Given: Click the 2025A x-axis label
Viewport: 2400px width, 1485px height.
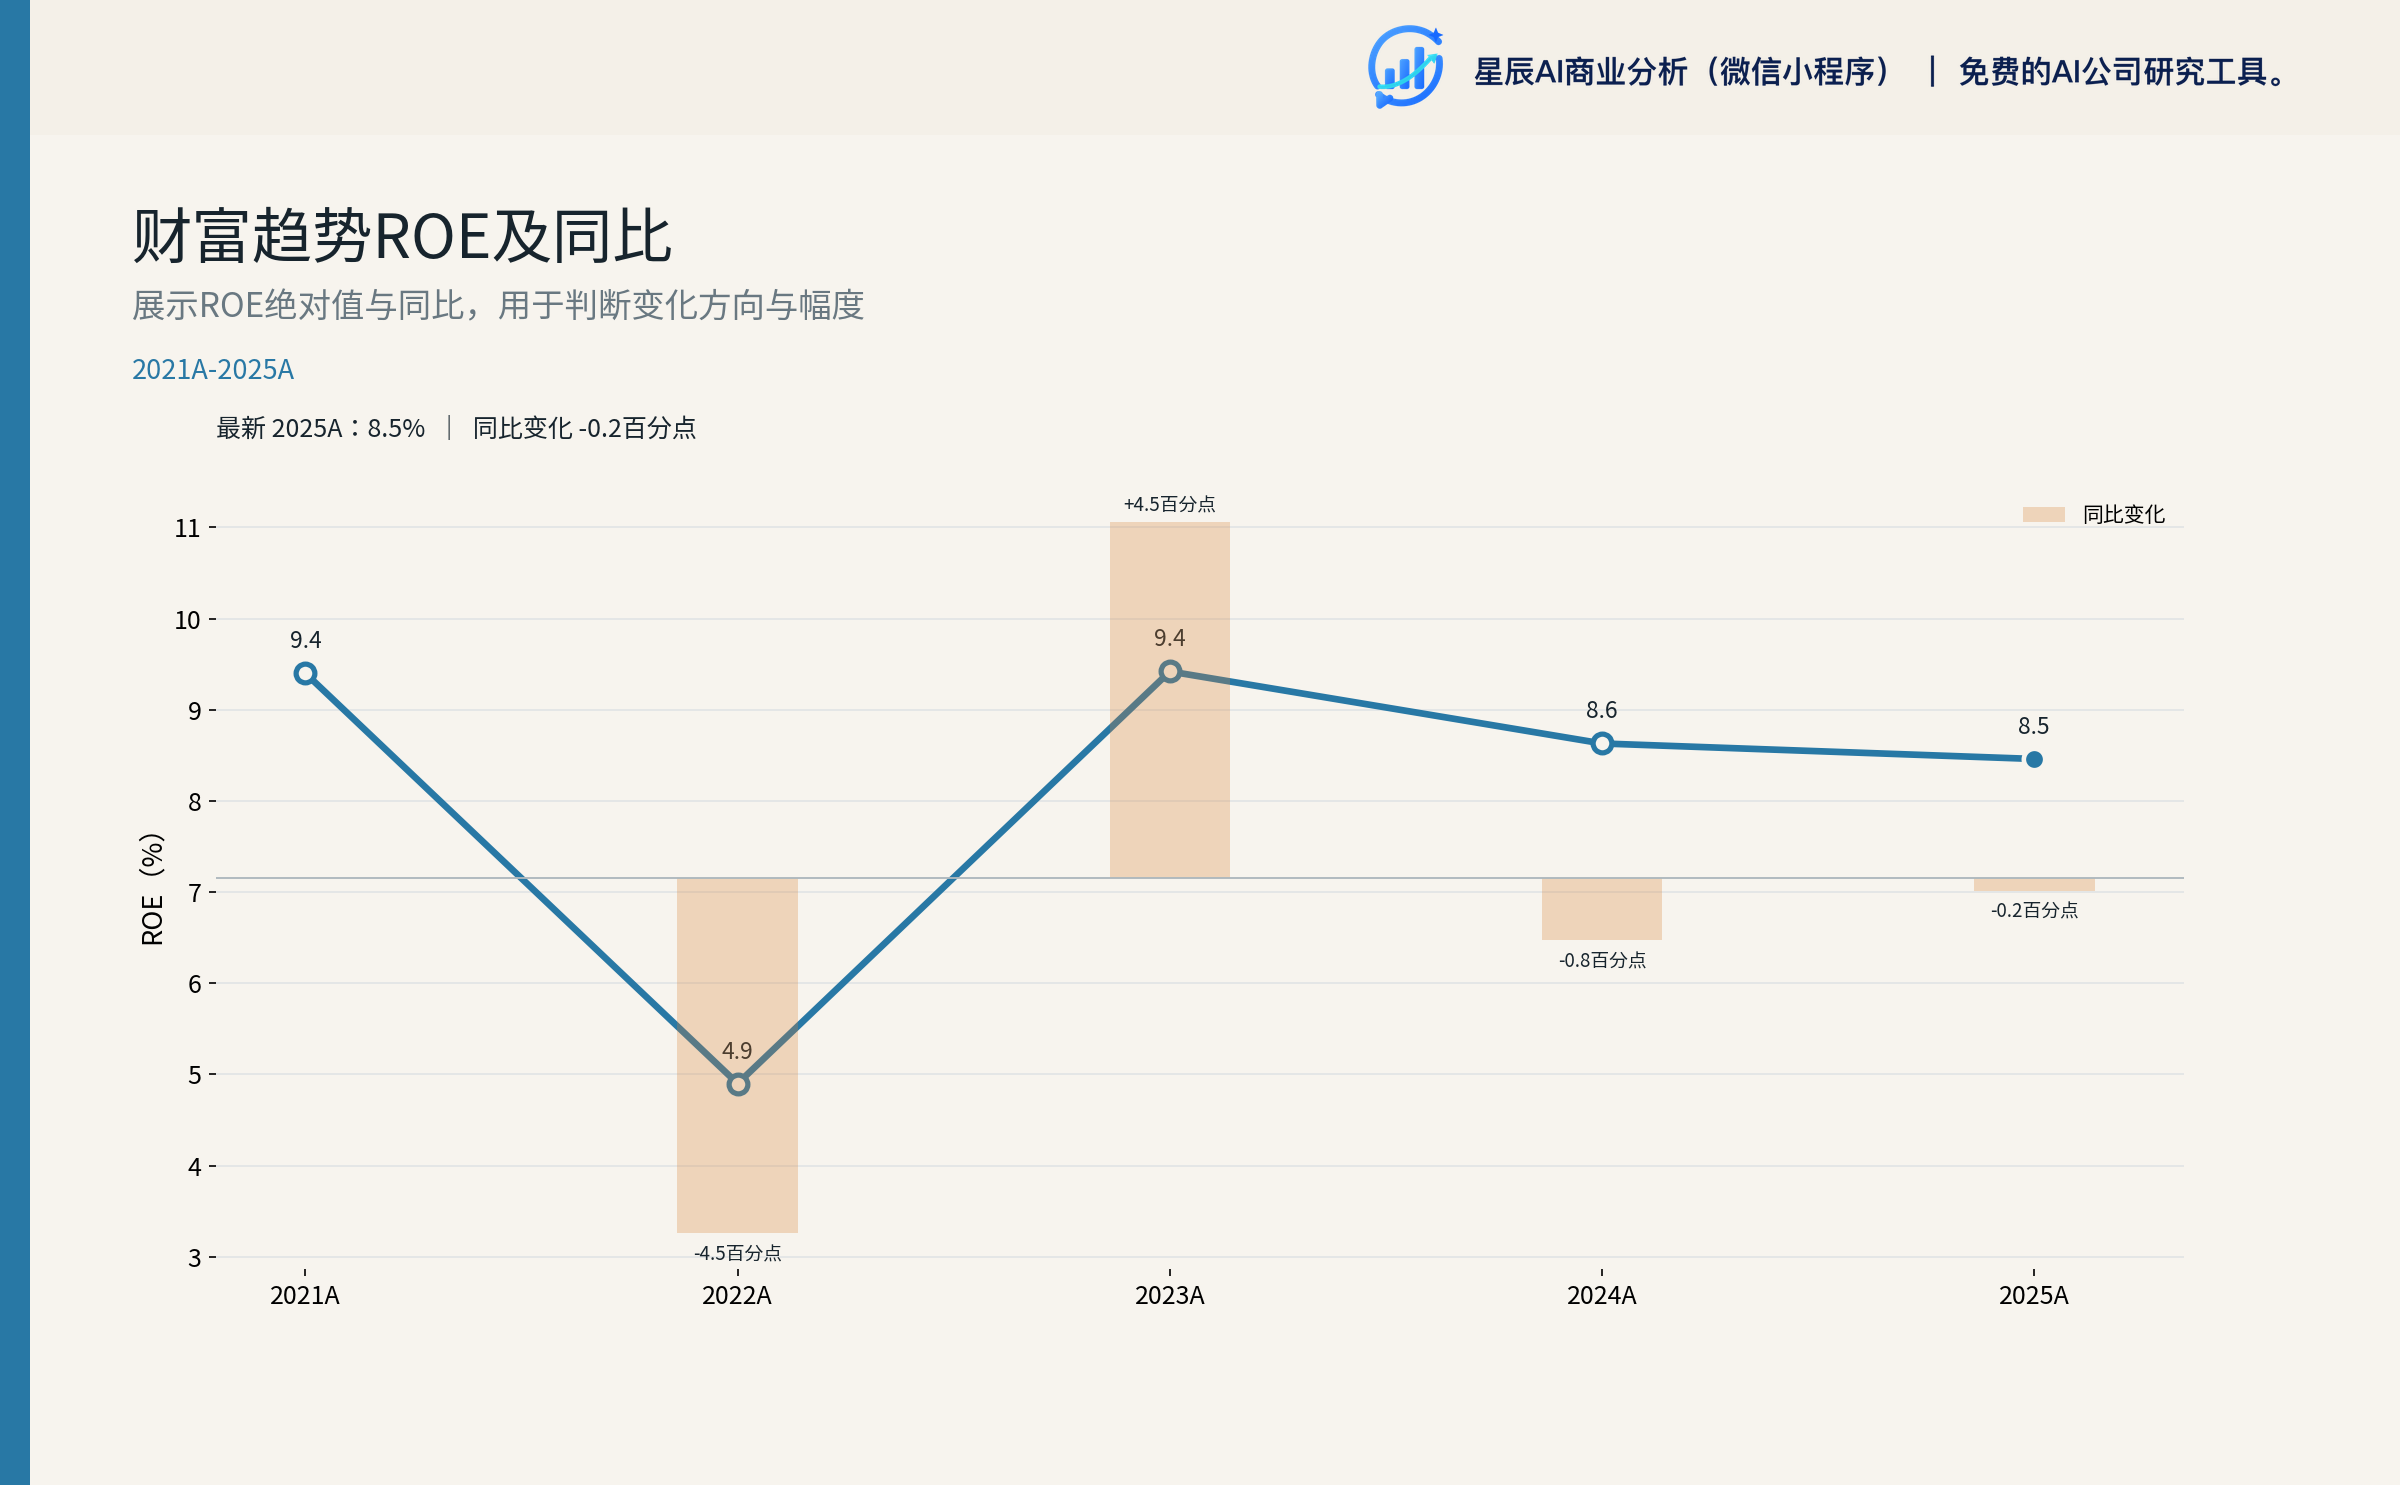Looking at the screenshot, I should pyautogui.click(x=2034, y=1296).
